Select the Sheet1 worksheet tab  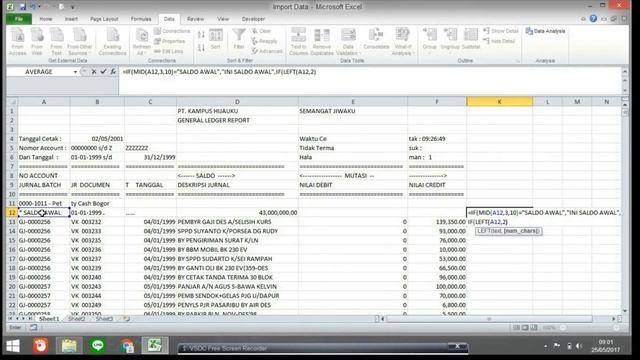pyautogui.click(x=49, y=319)
